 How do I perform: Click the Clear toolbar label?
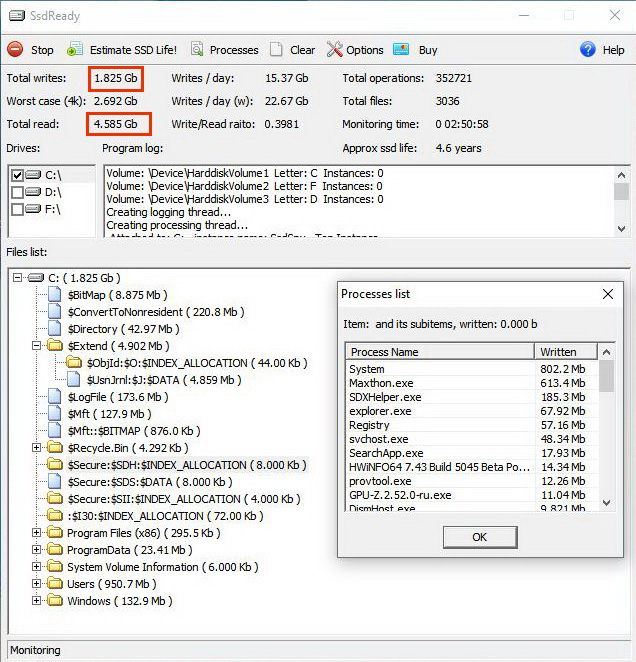tap(302, 50)
